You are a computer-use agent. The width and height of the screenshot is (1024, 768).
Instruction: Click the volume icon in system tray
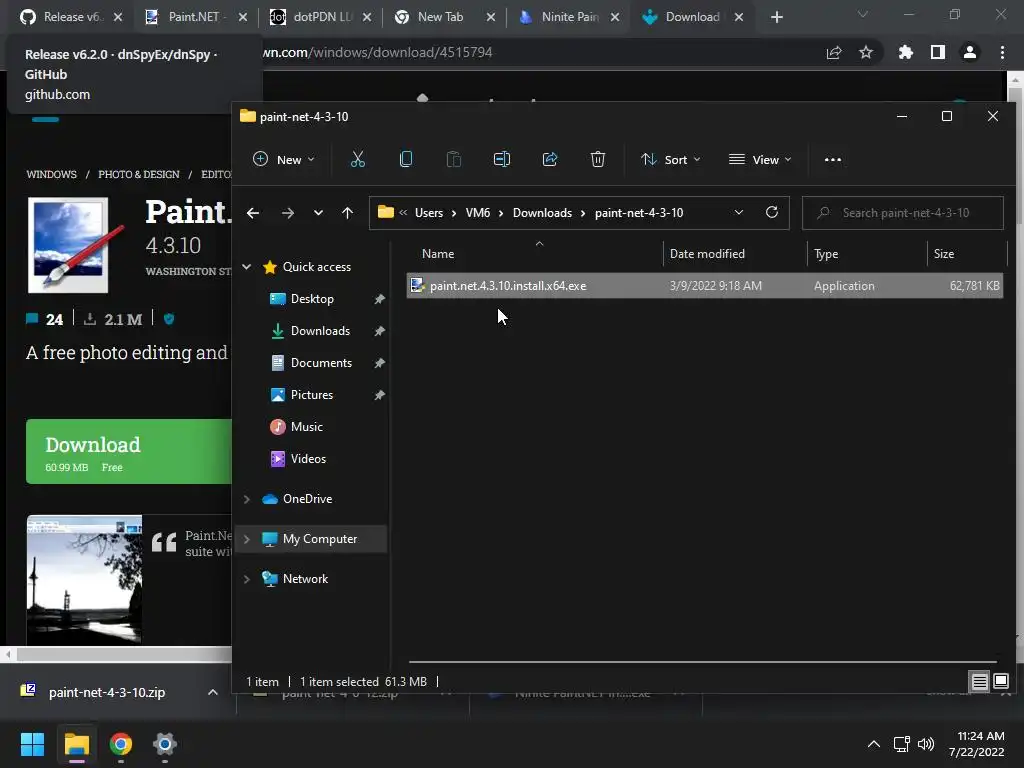click(x=926, y=744)
